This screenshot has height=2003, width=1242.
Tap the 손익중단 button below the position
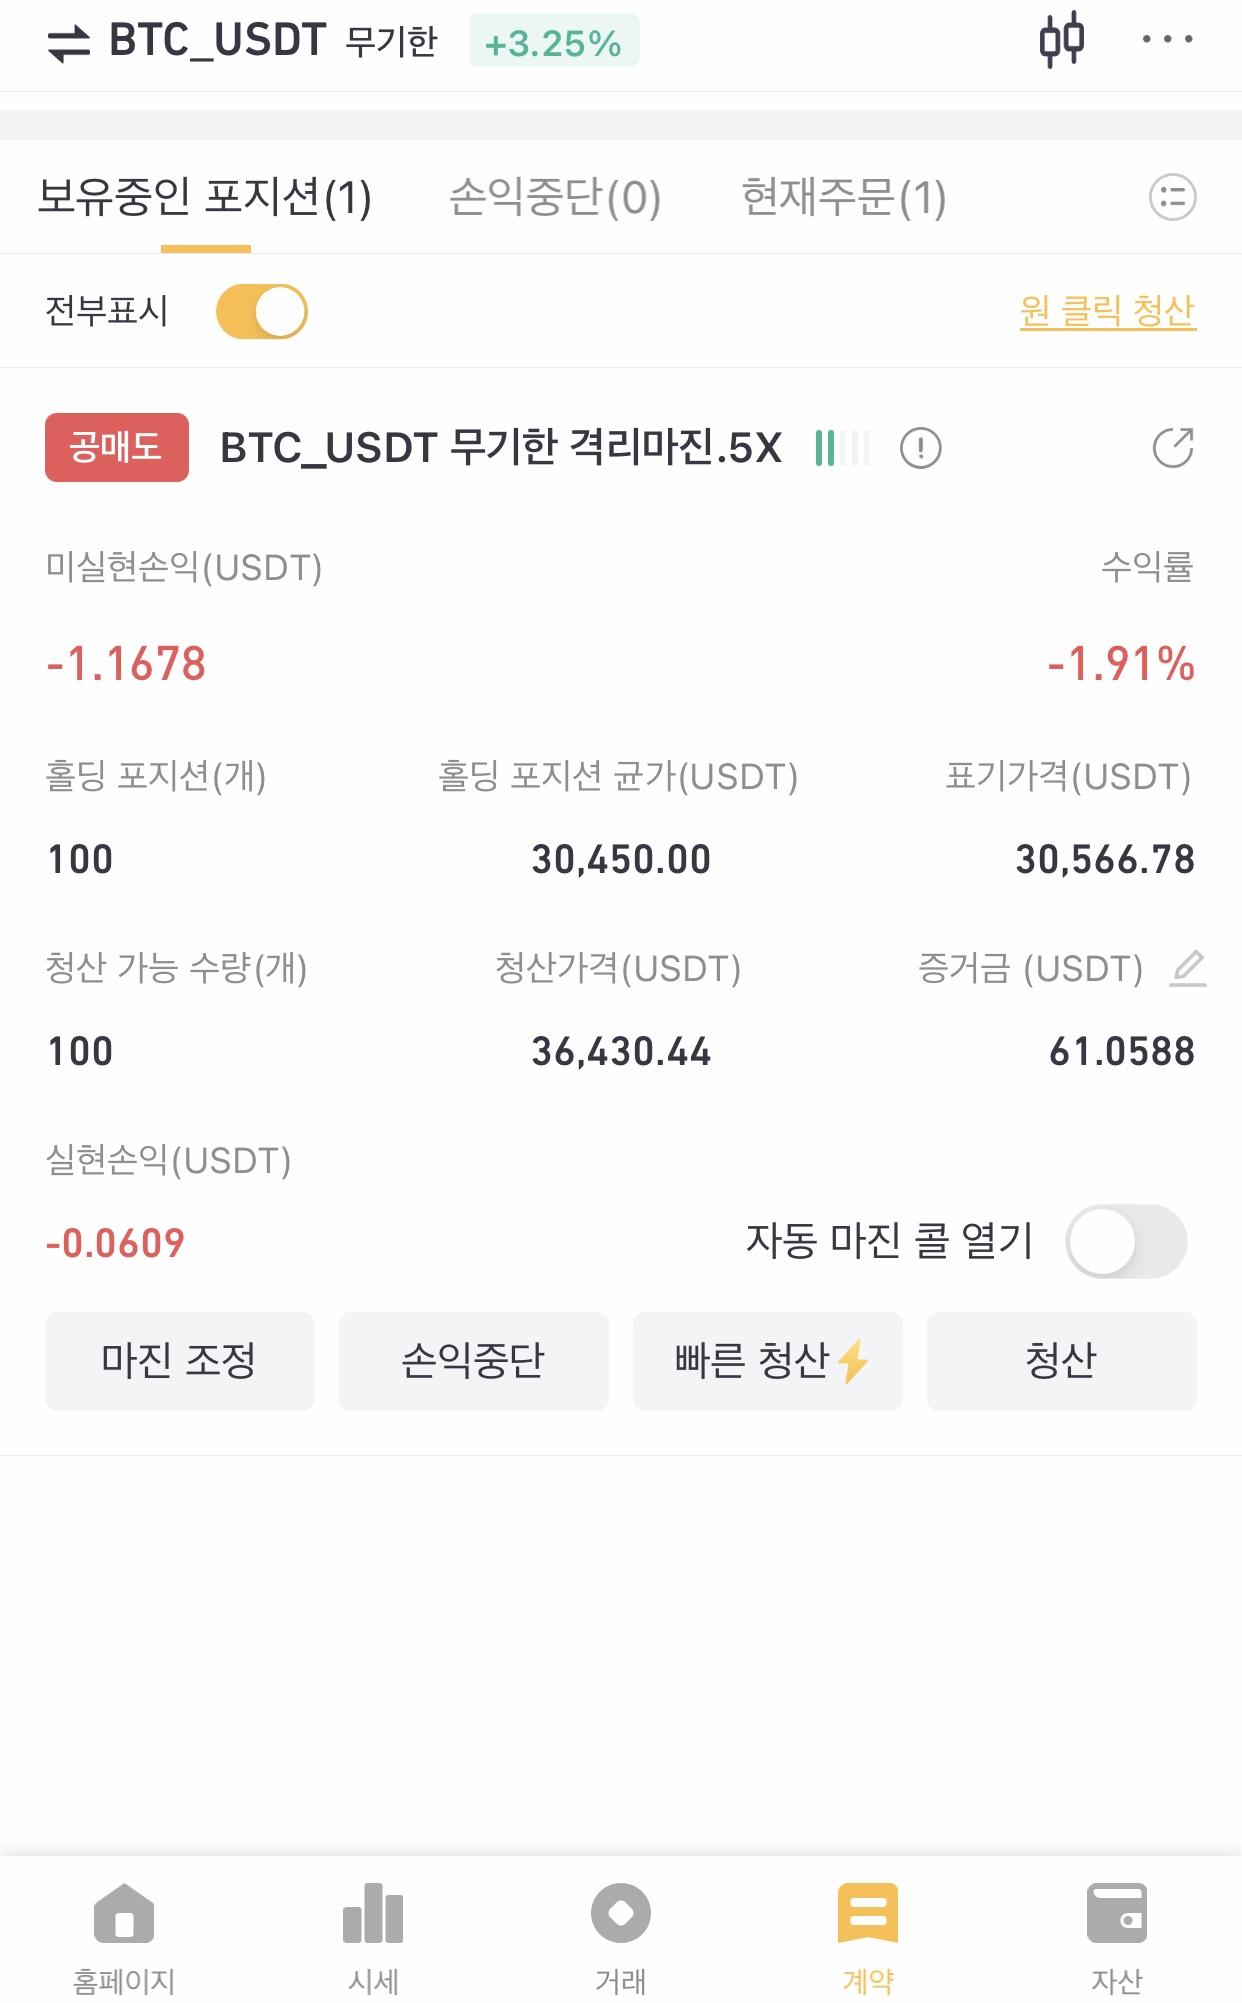click(474, 1361)
